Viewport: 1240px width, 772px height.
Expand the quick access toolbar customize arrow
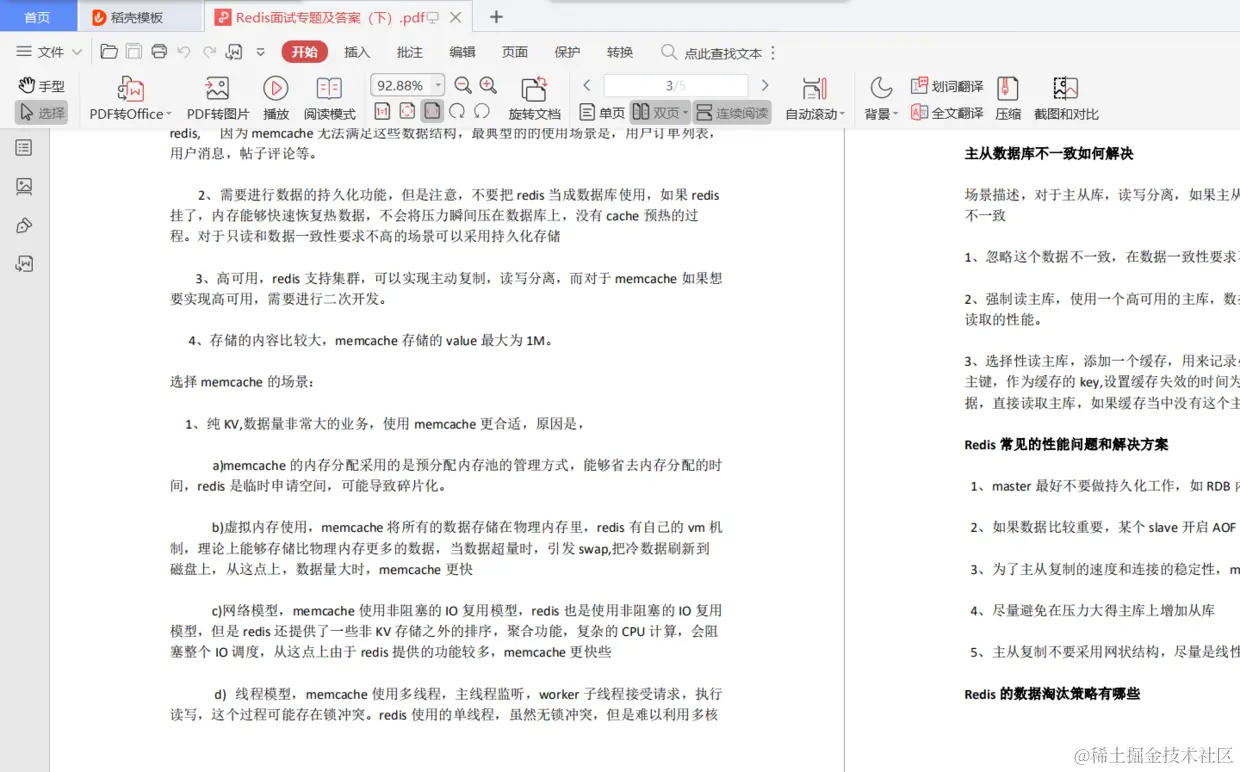(261, 52)
